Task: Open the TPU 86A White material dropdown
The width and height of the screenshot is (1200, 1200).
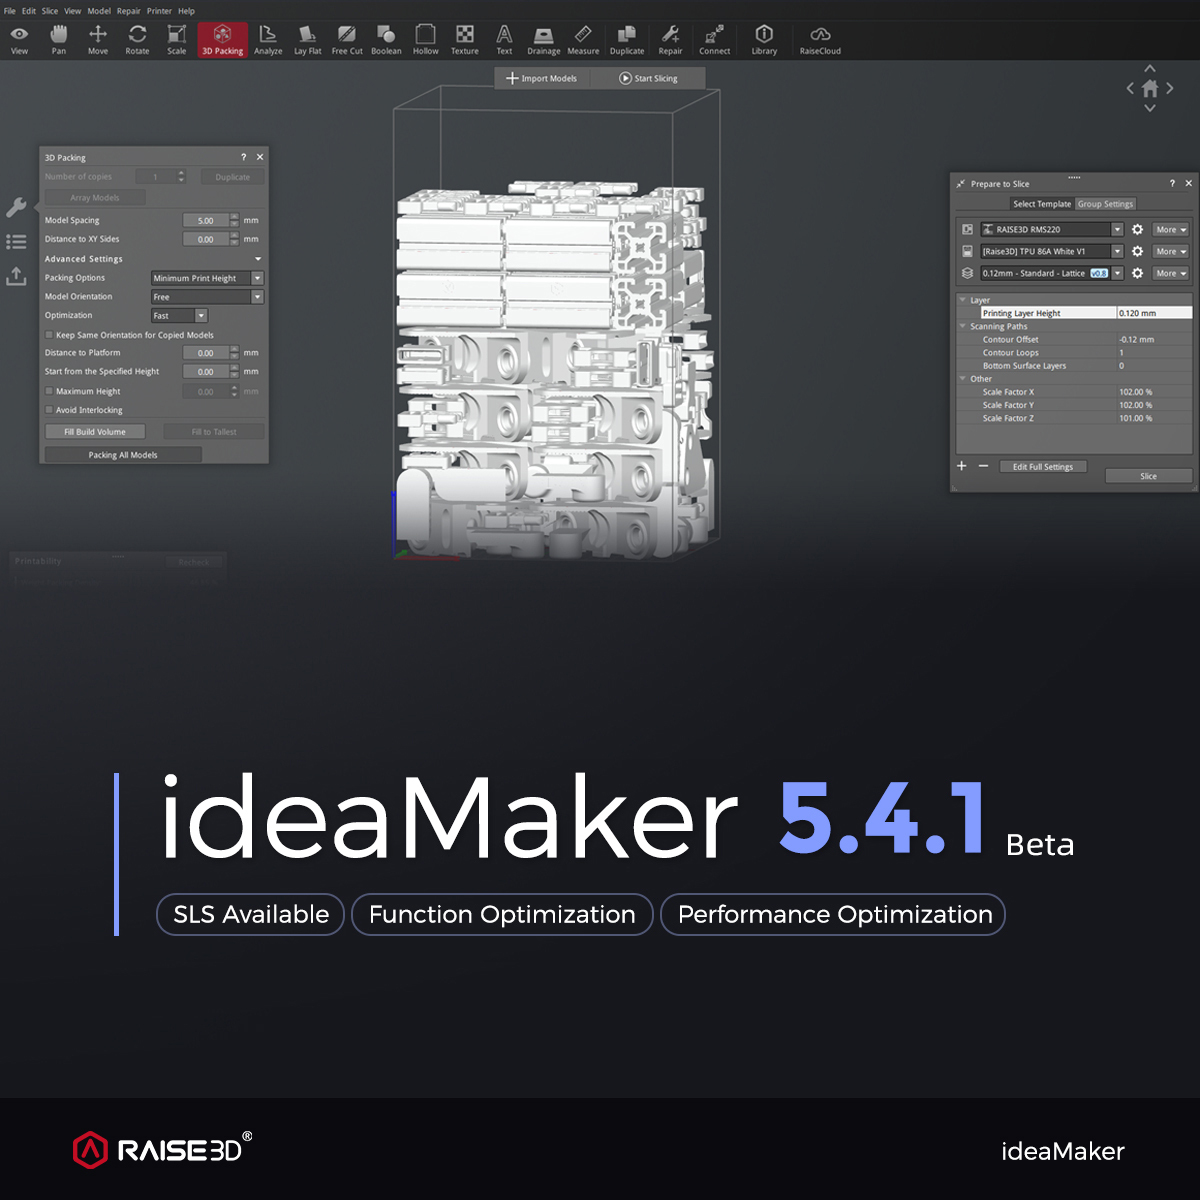Action: coord(1052,252)
